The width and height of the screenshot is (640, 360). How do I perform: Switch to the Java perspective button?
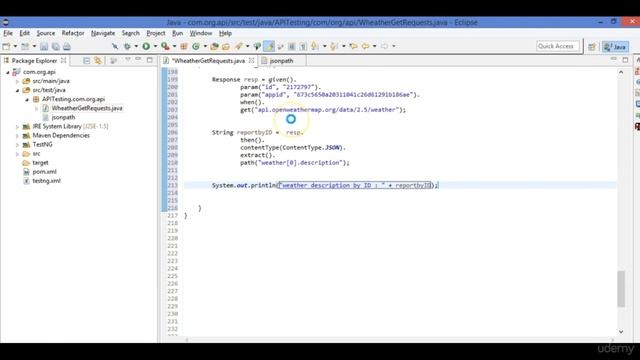tap(616, 47)
